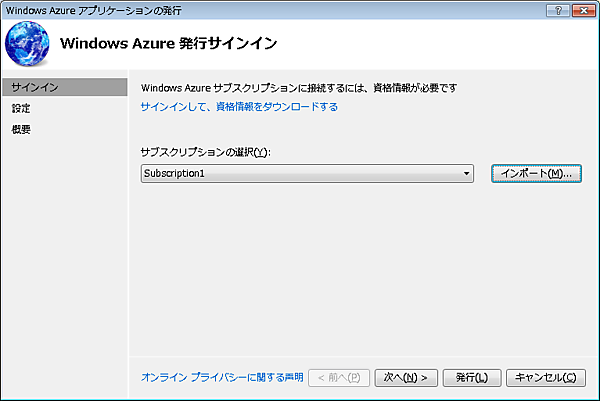Click the 発行(L) button
The width and height of the screenshot is (600, 401).
pos(472,378)
